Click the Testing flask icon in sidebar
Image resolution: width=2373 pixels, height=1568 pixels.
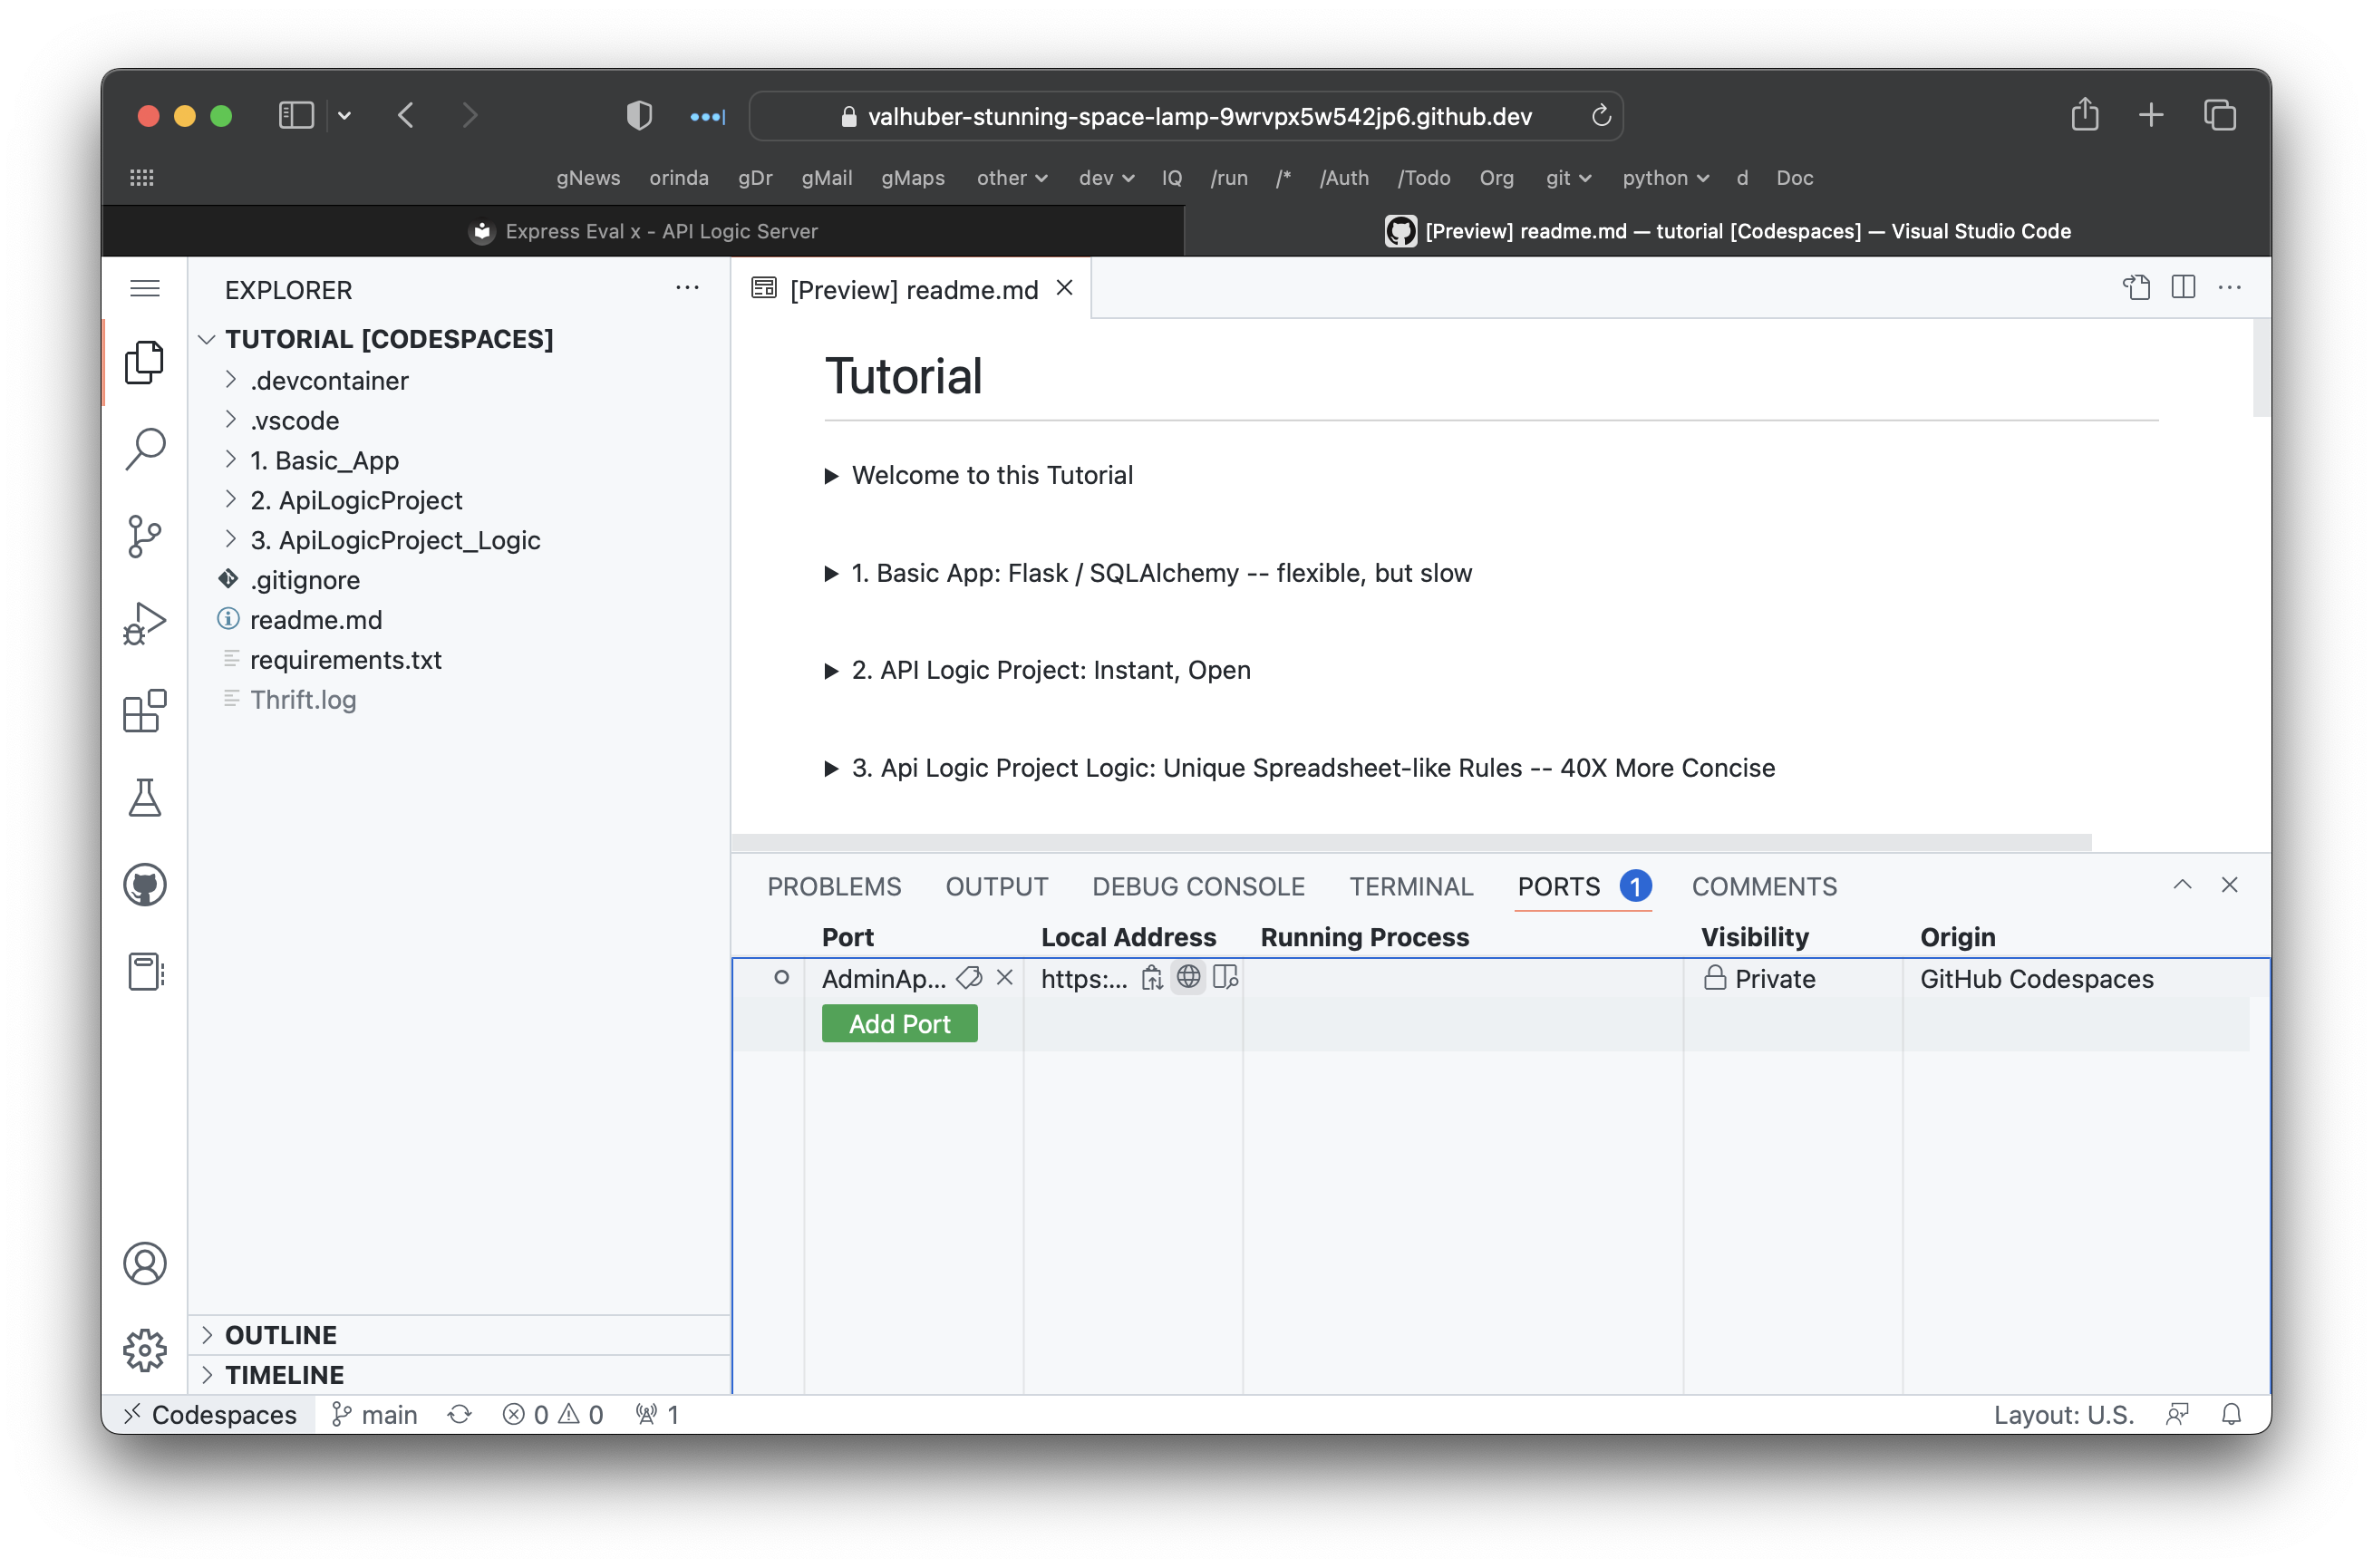click(x=147, y=797)
